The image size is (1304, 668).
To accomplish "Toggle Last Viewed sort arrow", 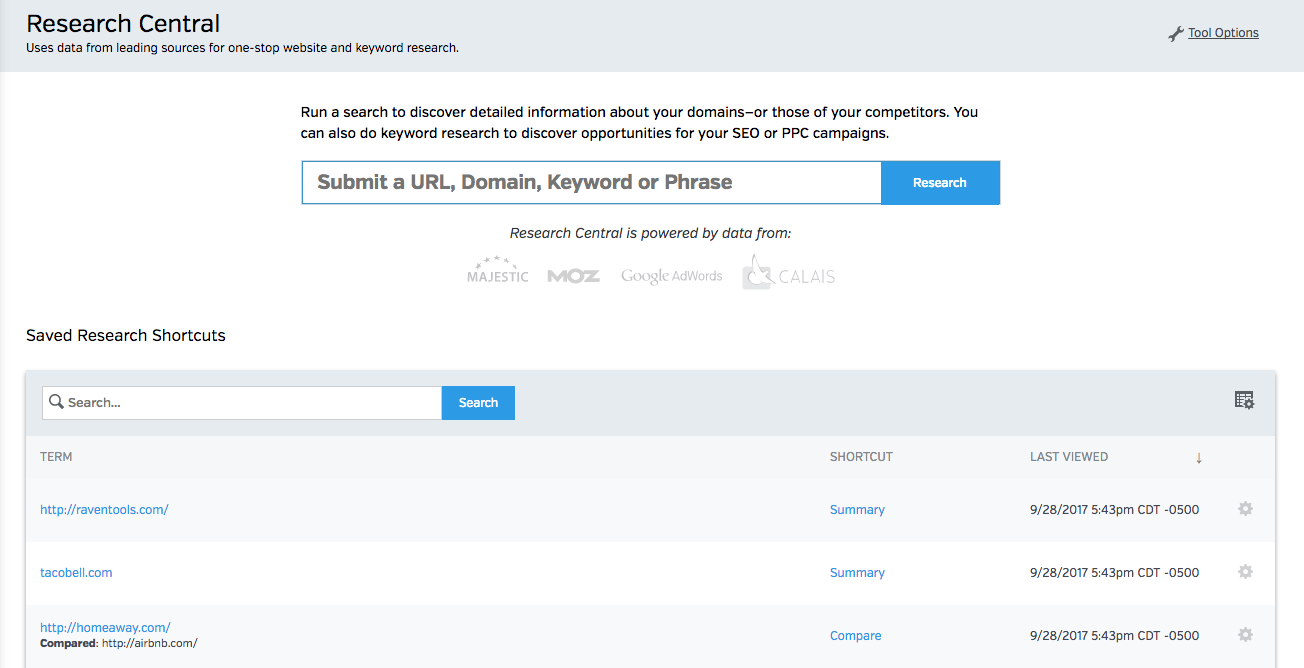I will (x=1199, y=458).
